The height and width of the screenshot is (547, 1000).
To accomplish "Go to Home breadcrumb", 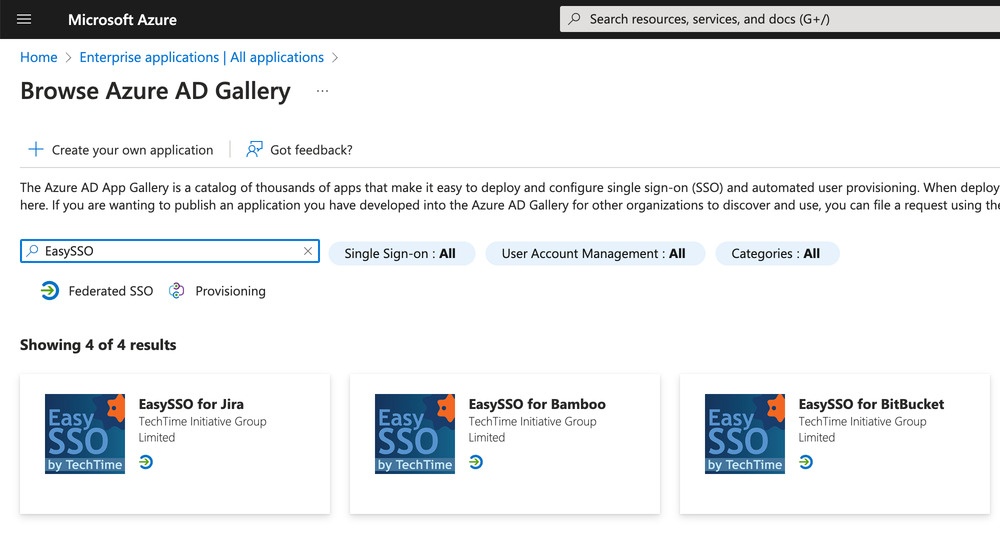I will click(38, 57).
